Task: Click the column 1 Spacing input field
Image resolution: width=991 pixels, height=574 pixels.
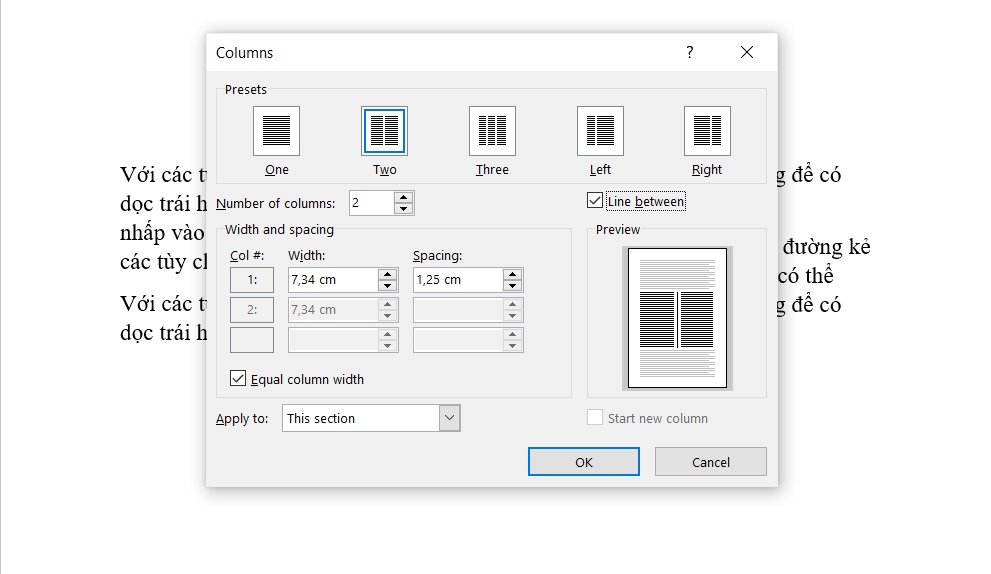Action: tap(457, 280)
